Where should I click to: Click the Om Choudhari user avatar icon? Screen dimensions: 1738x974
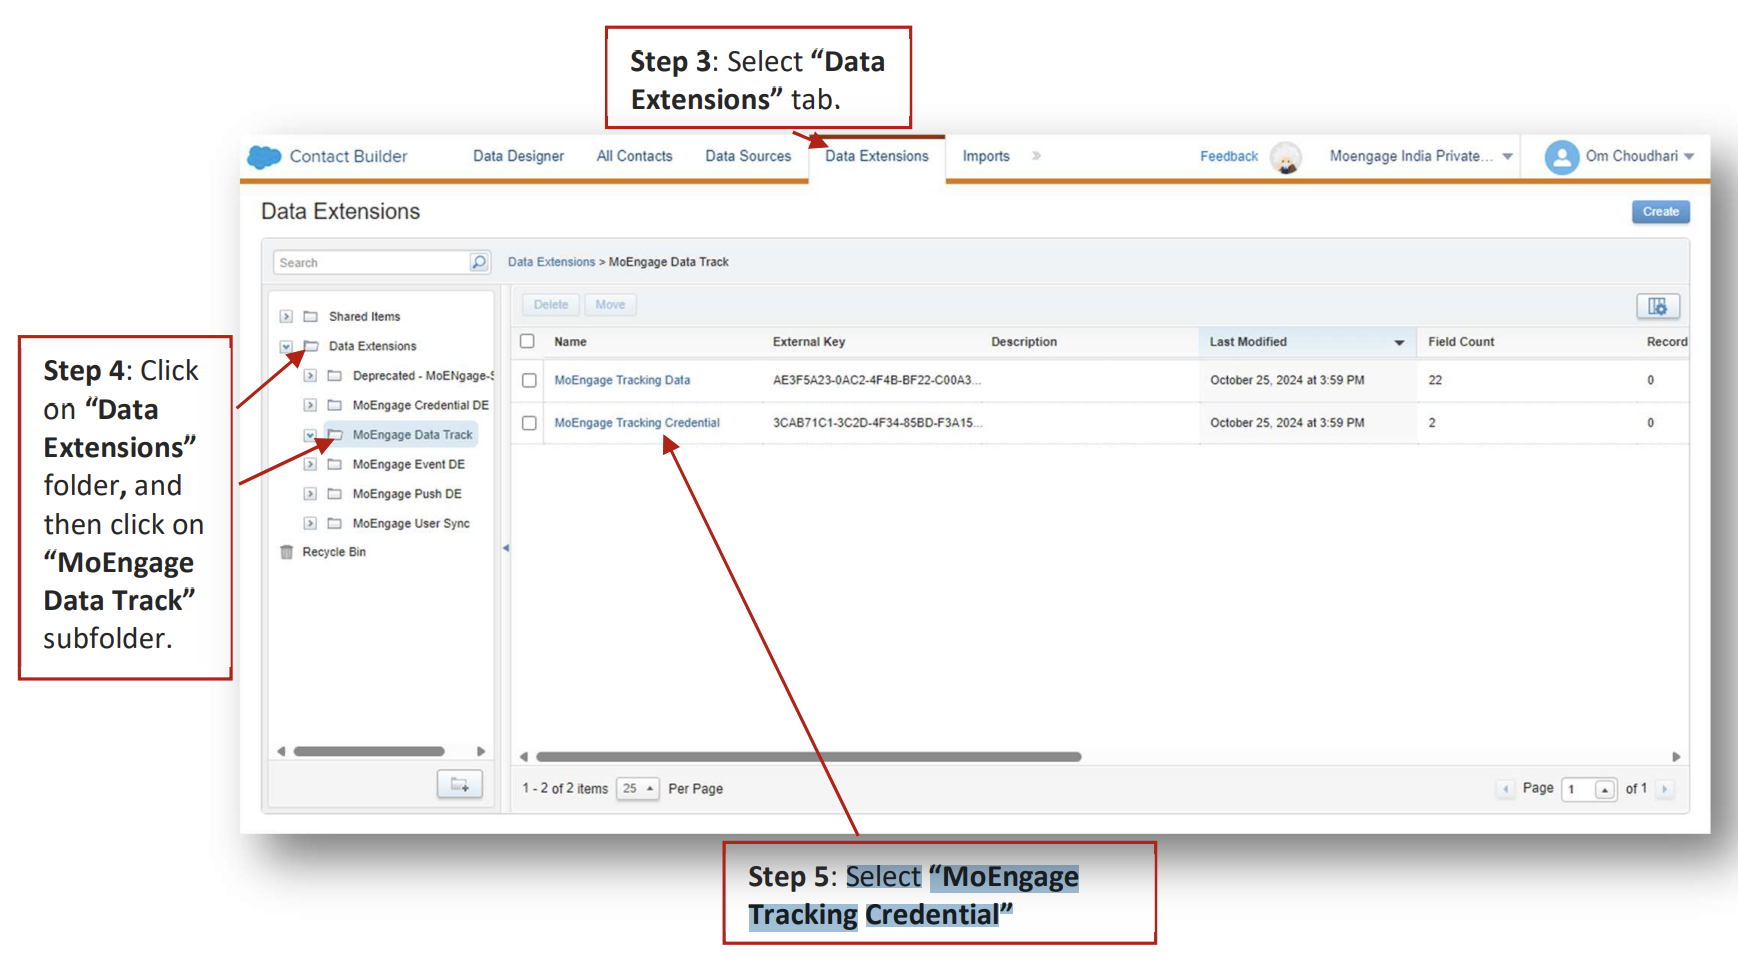point(1561,157)
